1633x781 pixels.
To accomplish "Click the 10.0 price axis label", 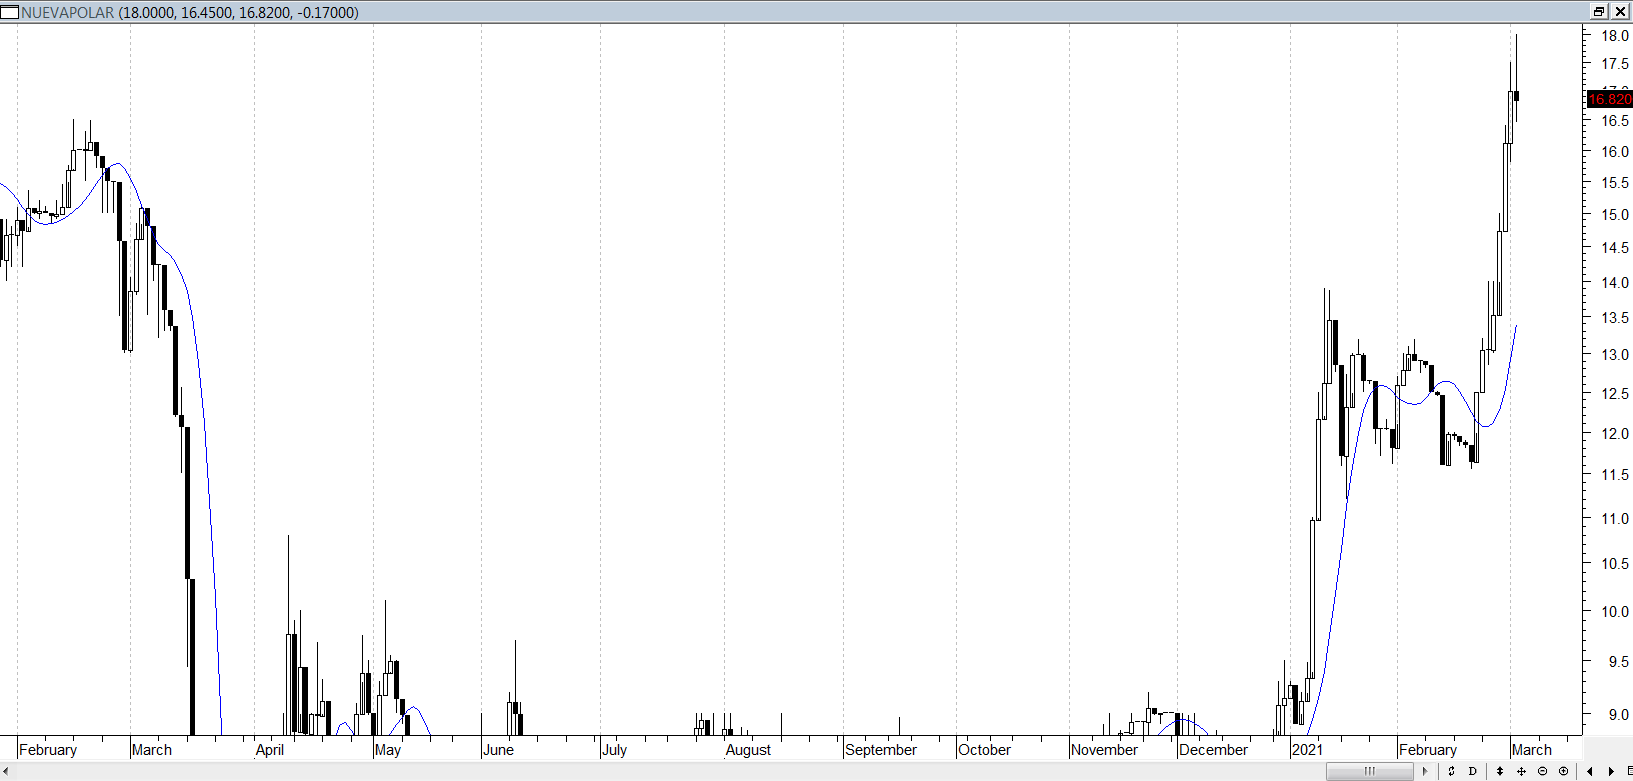I will (x=1615, y=611).
